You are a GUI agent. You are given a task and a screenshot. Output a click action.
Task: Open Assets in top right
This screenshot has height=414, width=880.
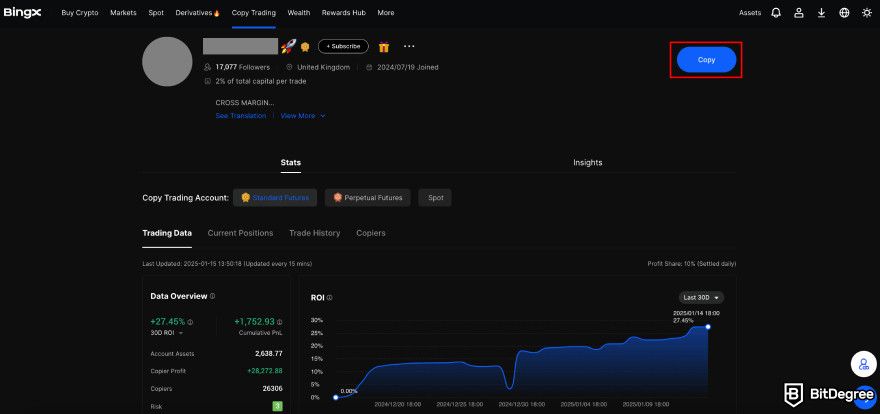click(750, 12)
